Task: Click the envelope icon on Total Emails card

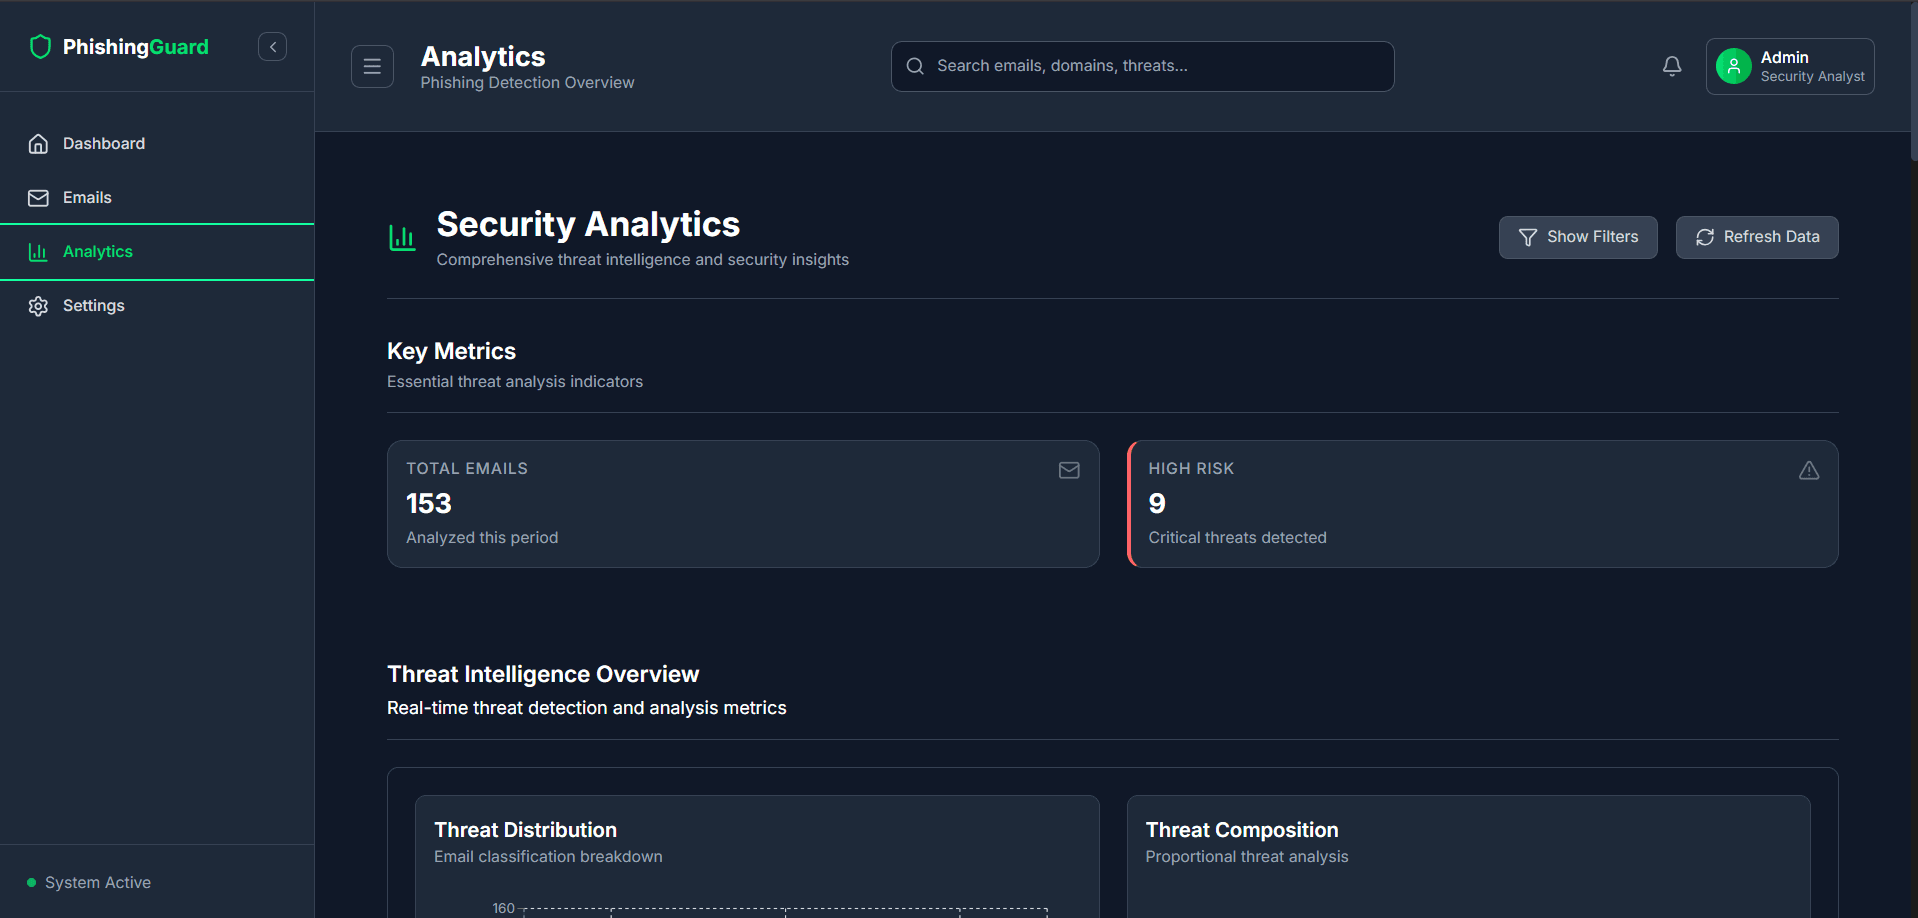Action: click(x=1068, y=470)
